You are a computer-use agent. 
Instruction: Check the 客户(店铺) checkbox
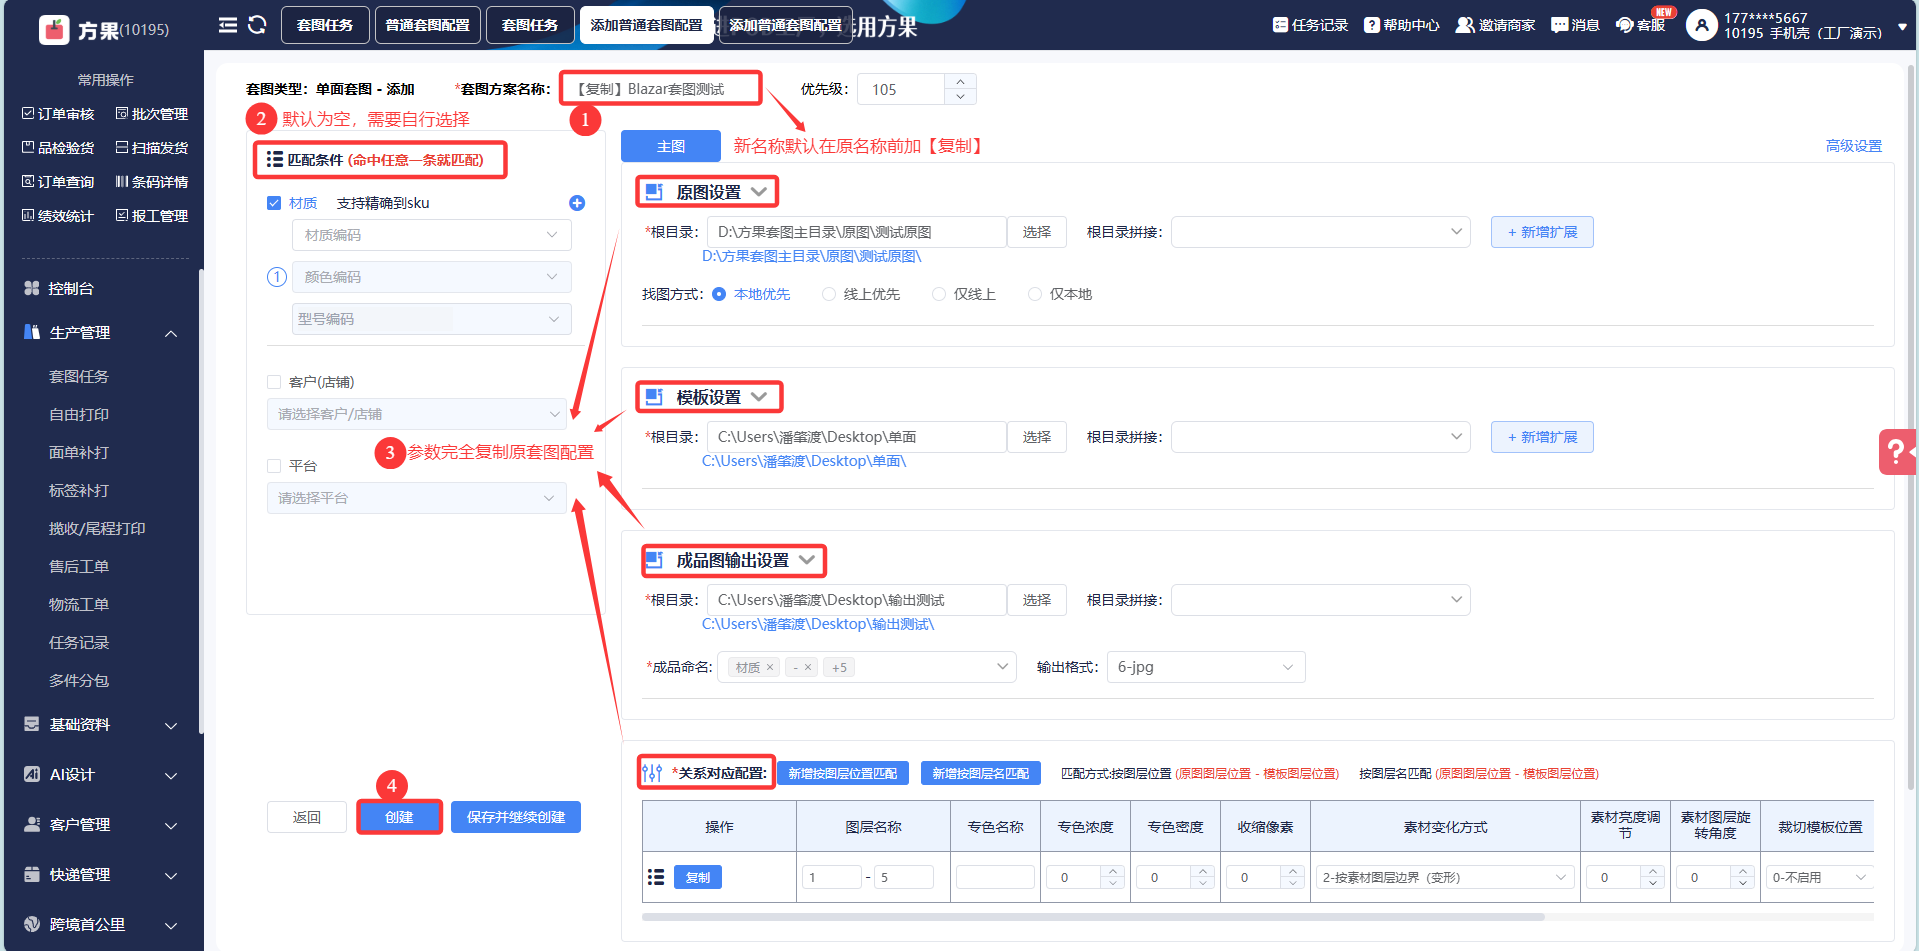tap(274, 382)
